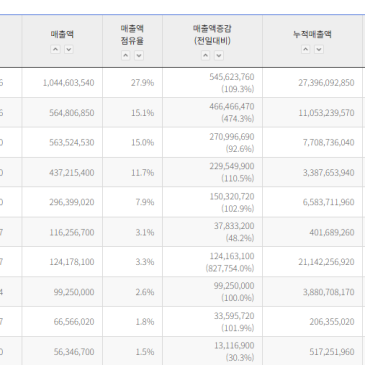Select the 517,251,960 cumulative sales cell
The image size is (365, 365).
point(332,352)
